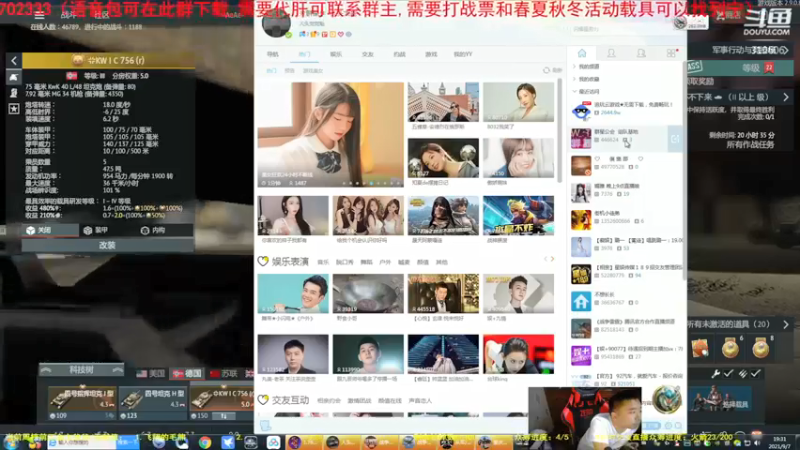
Task: Open the apps grid icon with red dot
Action: 671,53
